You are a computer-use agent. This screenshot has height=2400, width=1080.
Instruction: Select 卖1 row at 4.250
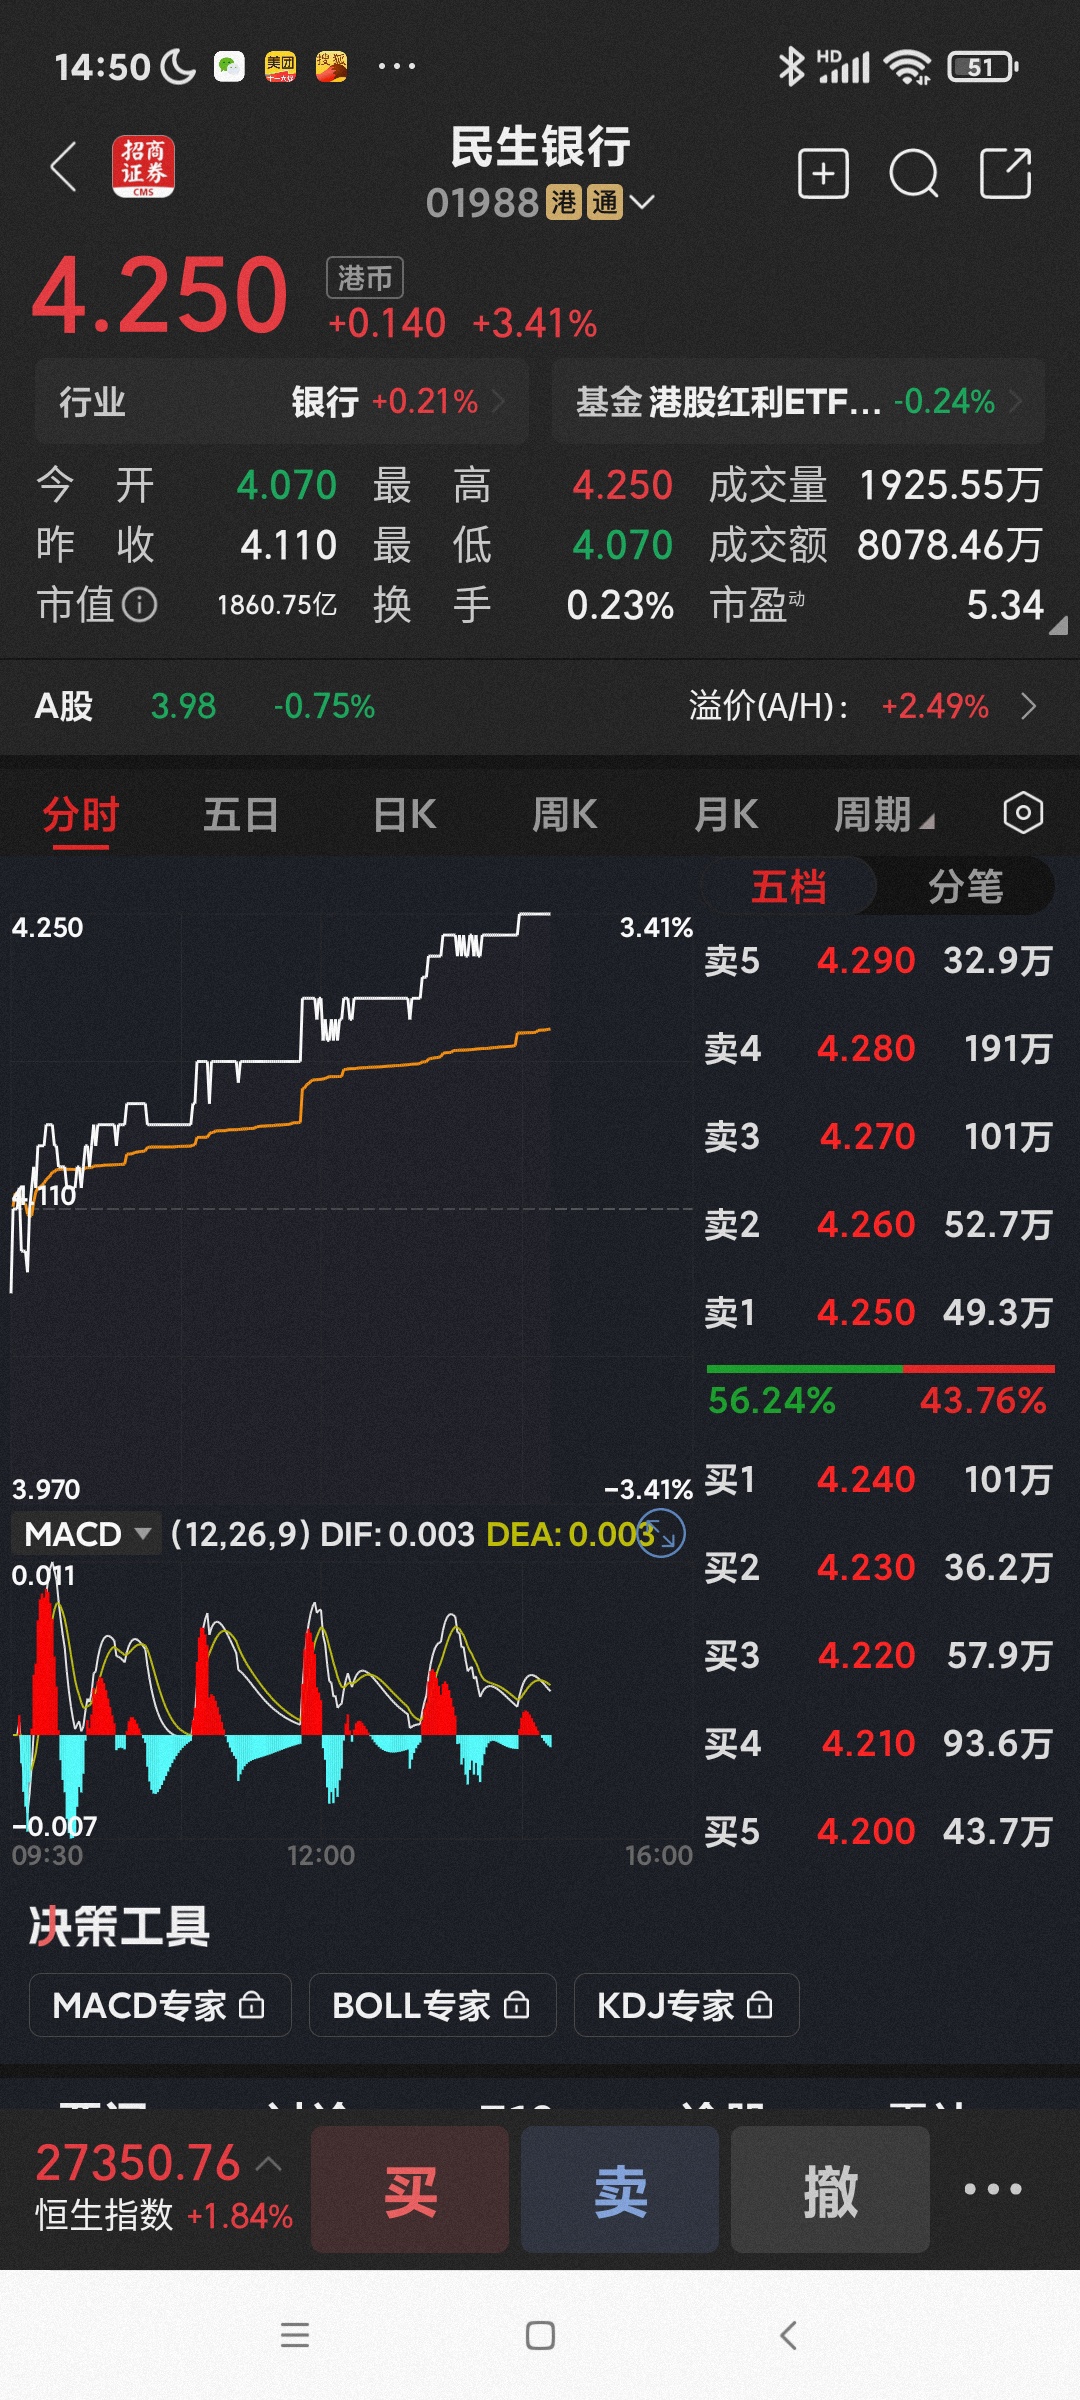point(878,1312)
